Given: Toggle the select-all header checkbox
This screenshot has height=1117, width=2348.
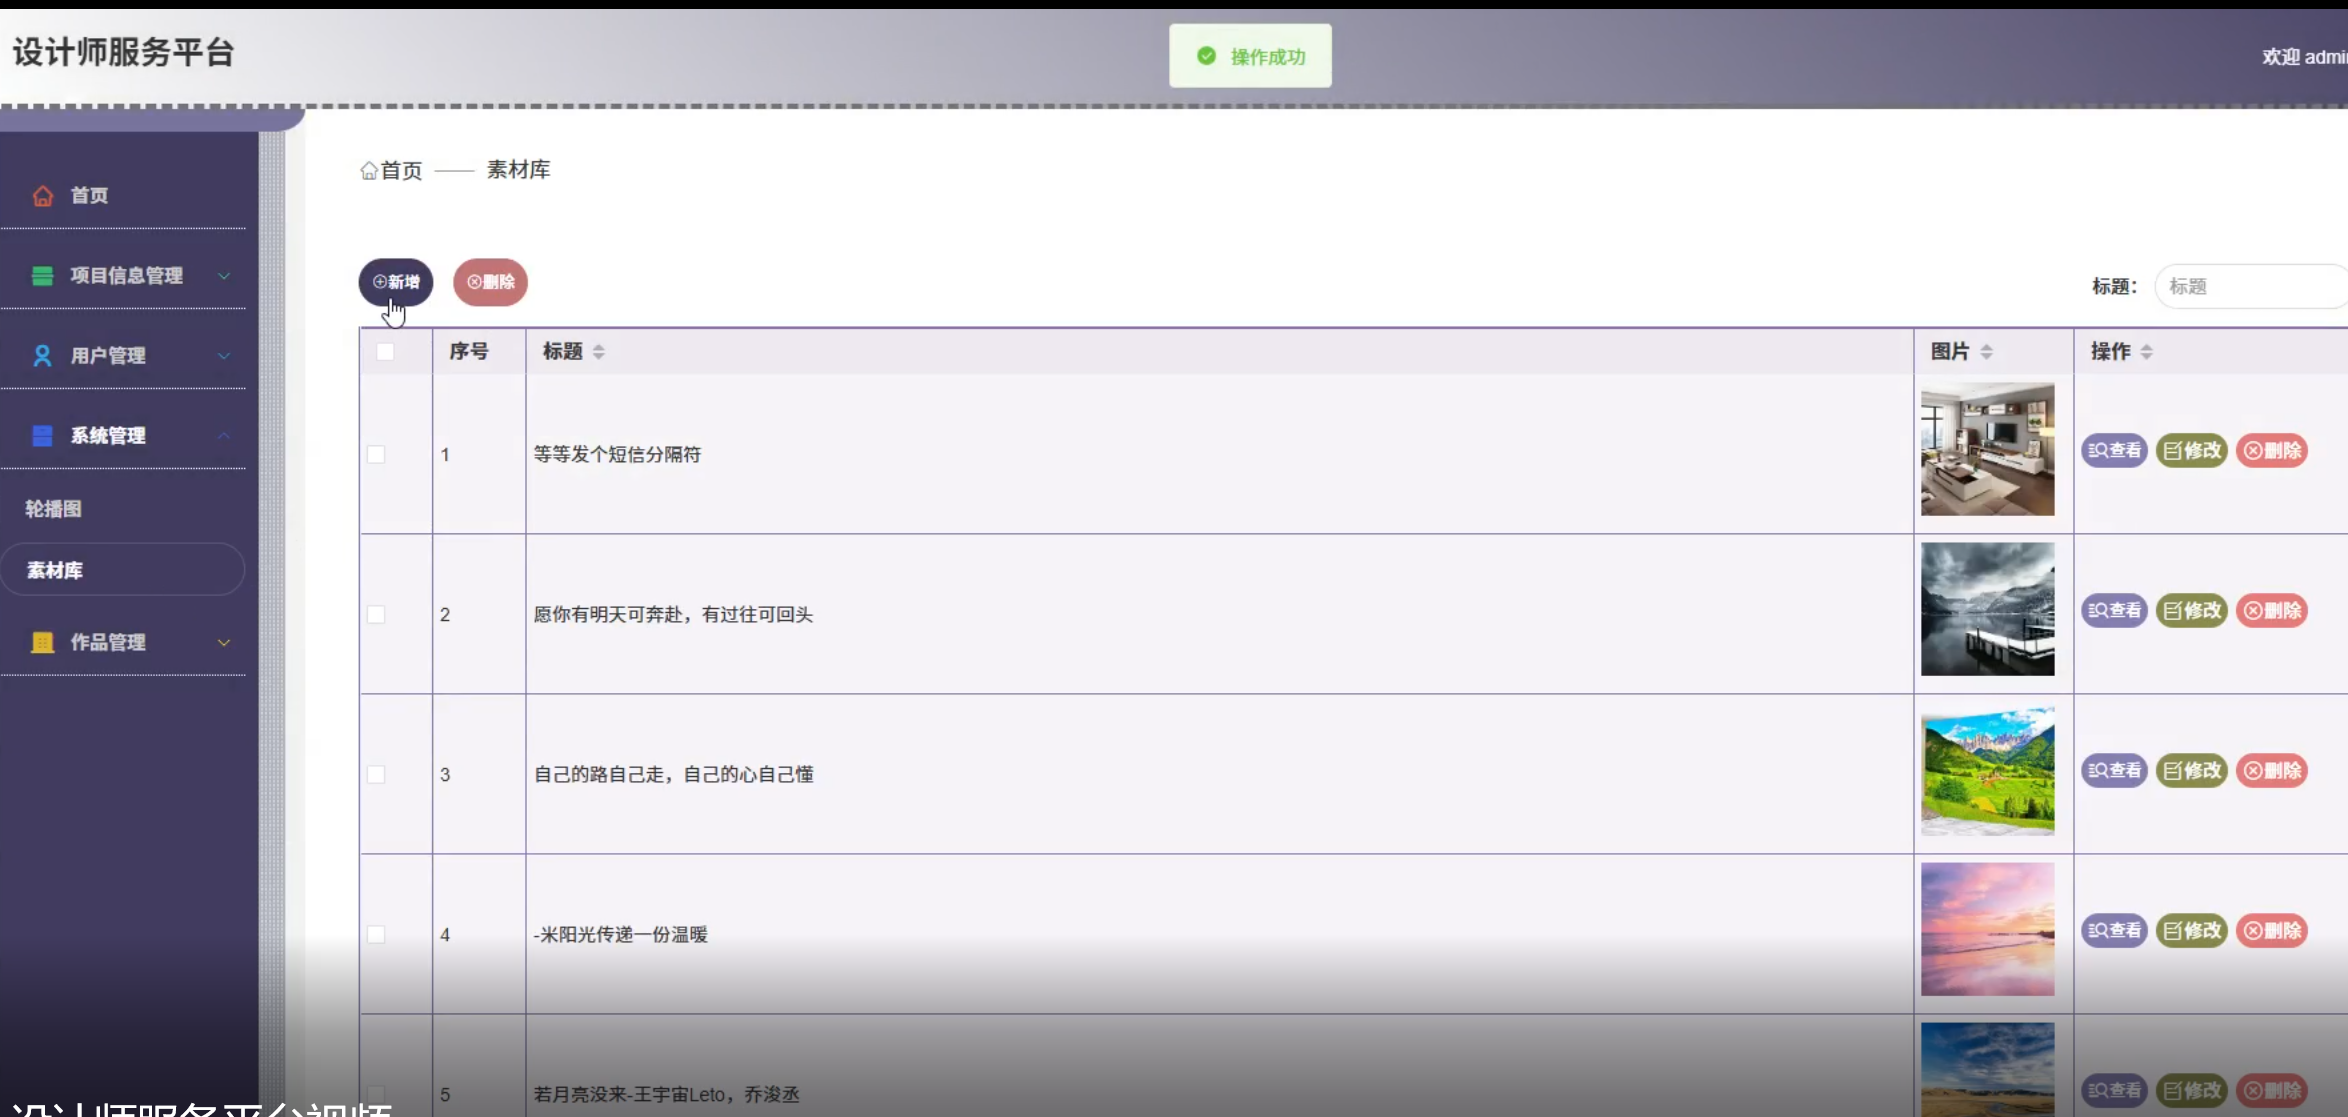Looking at the screenshot, I should tap(385, 352).
